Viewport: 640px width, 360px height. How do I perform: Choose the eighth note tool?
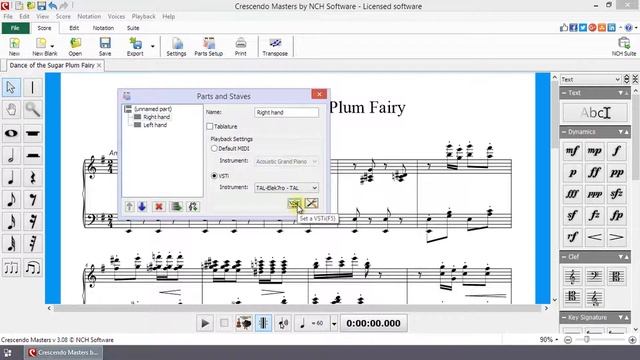coord(11,200)
